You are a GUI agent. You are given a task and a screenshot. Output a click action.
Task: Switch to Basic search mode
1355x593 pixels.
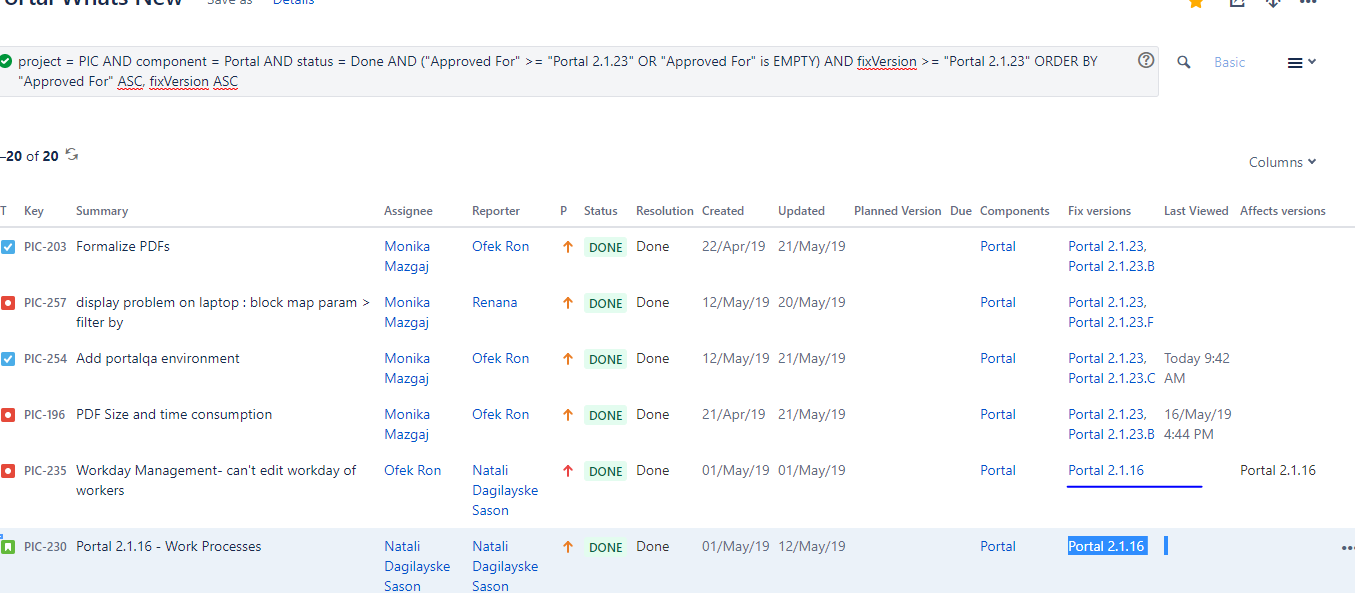(1230, 62)
